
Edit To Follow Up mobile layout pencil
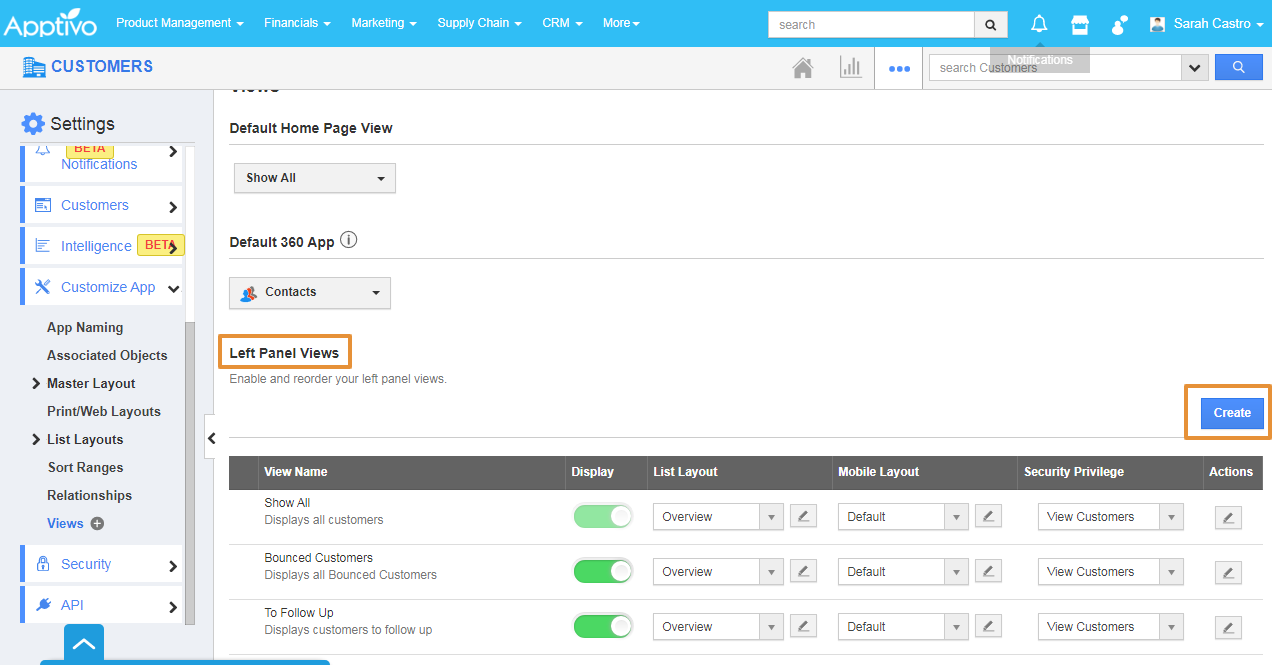pyautogui.click(x=987, y=626)
